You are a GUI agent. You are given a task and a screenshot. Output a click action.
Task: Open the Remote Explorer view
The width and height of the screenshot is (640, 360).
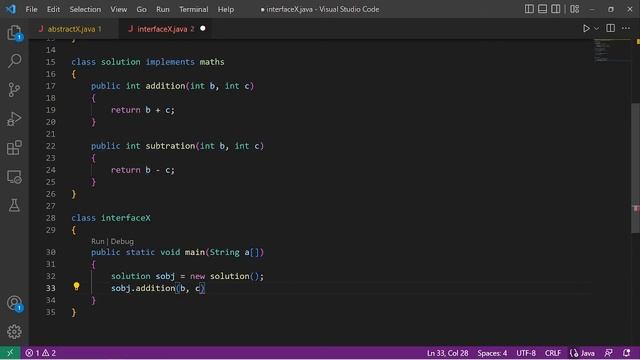(14, 177)
